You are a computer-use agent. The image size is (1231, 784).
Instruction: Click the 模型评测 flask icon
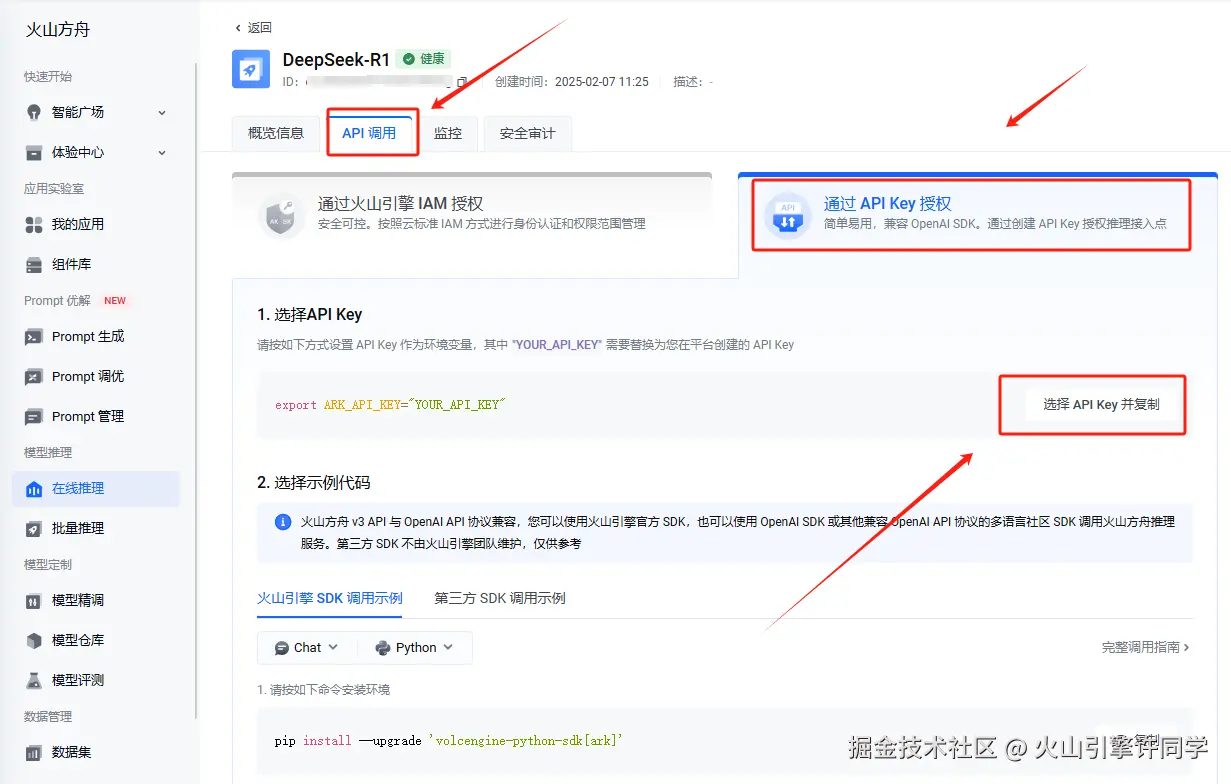coord(34,680)
